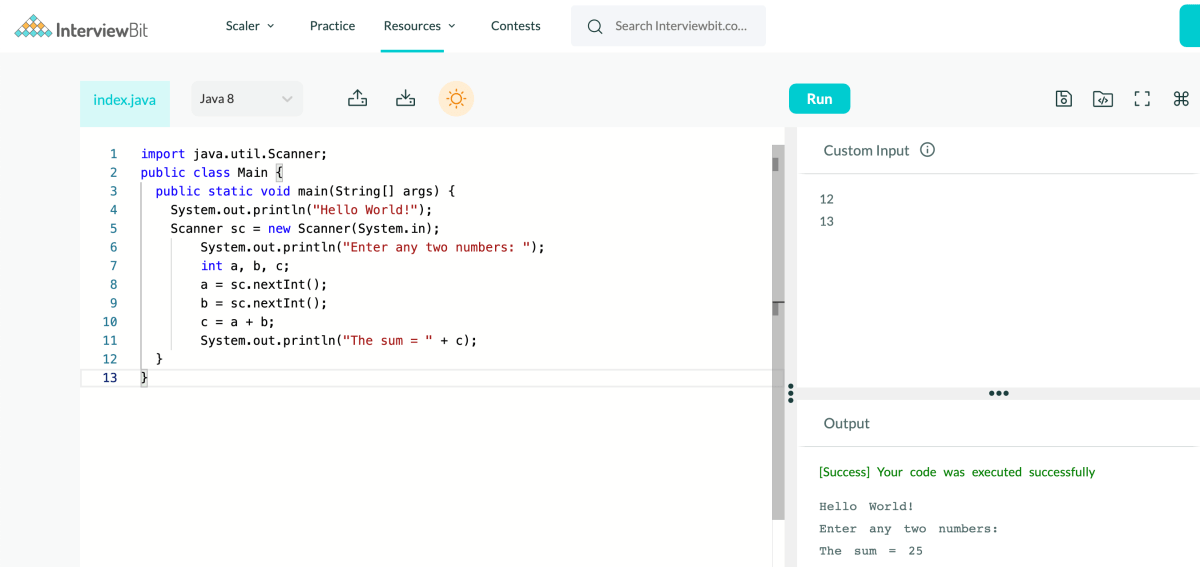Click the 'Hello World!' string in code
The width and height of the screenshot is (1200, 567).
point(365,209)
